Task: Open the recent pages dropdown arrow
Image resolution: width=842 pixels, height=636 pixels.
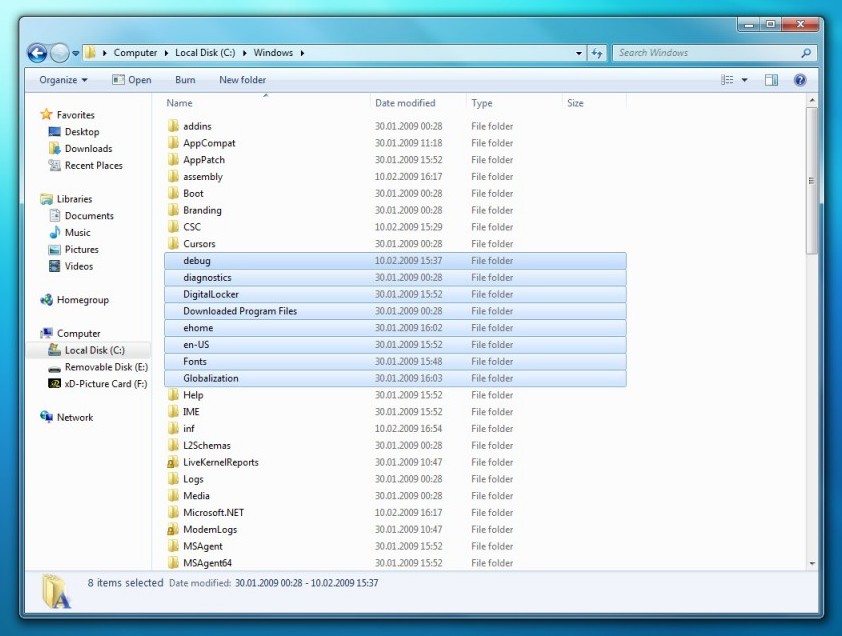Action: pos(76,53)
